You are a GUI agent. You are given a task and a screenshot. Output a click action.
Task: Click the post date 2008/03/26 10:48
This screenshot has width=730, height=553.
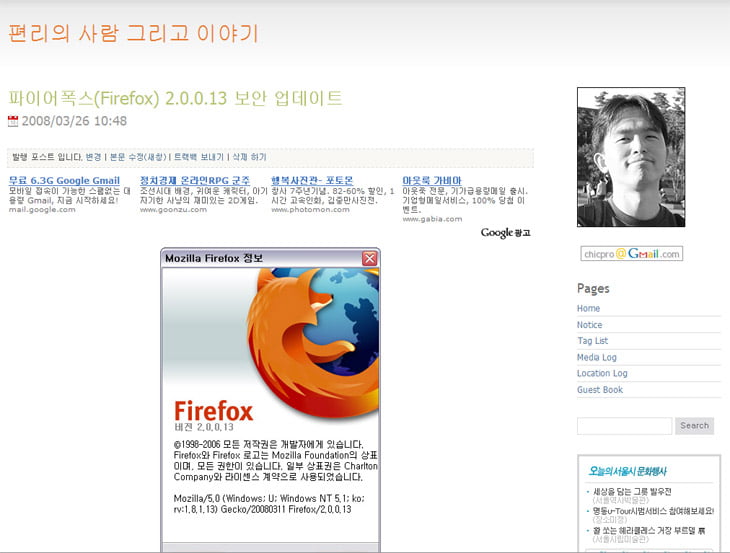74,121
